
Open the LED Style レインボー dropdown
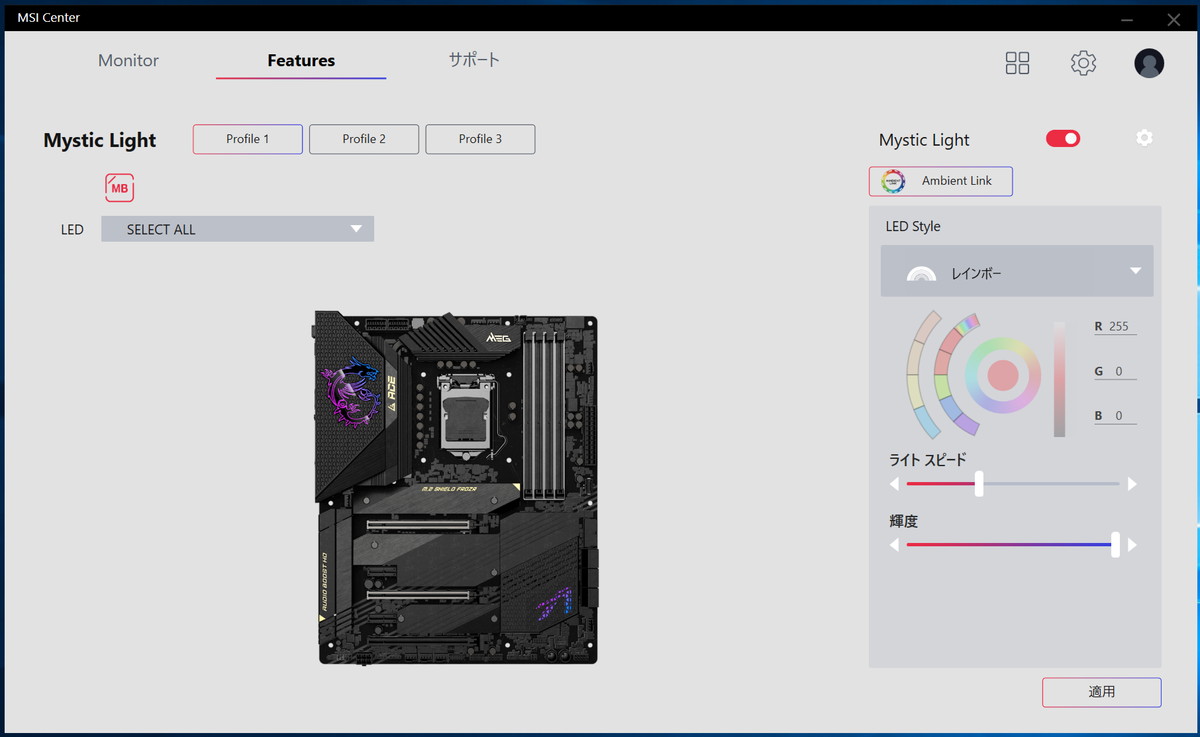tap(1017, 271)
